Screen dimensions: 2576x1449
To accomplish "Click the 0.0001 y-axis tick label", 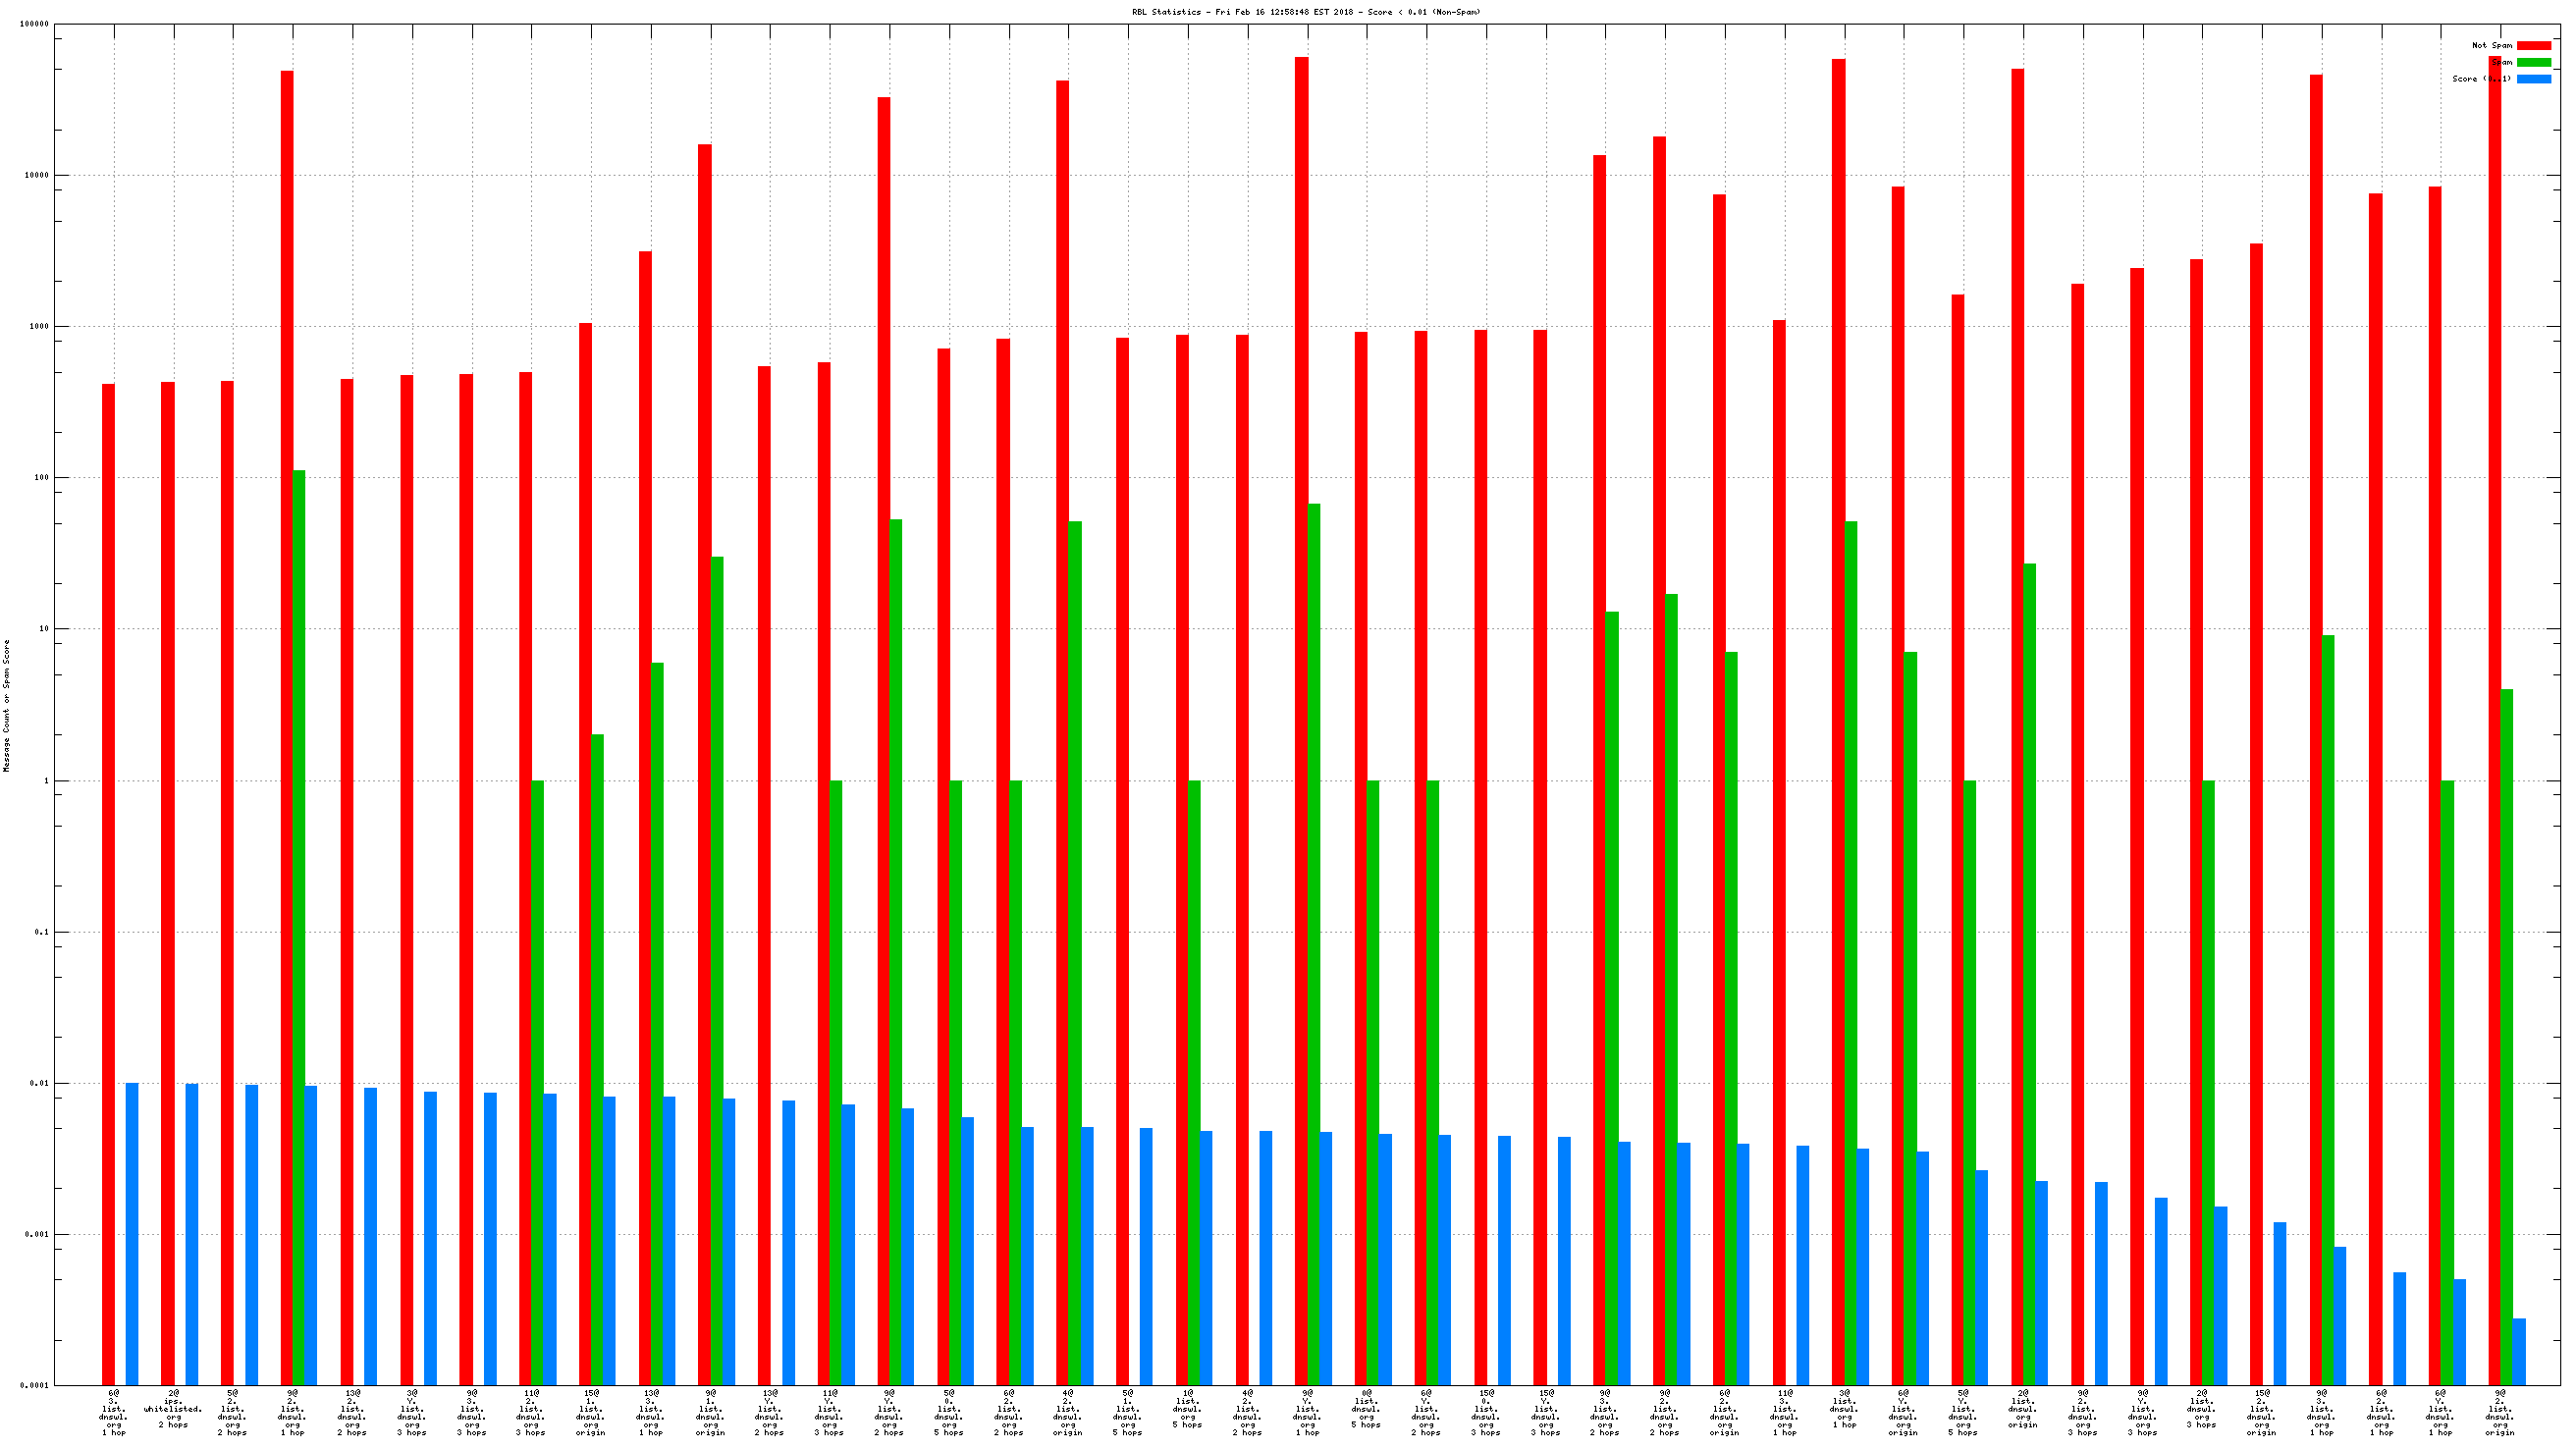I will click(x=36, y=1385).
